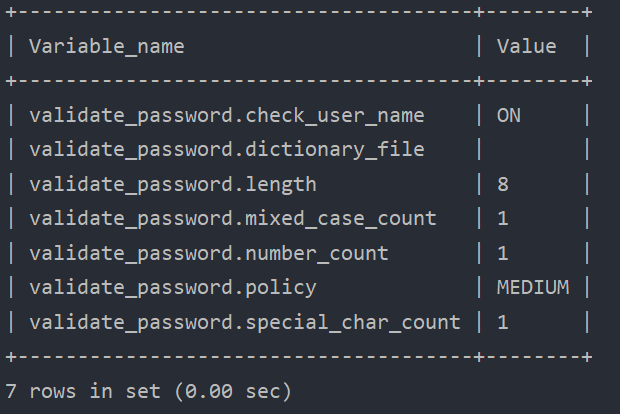Click the ON value for check_user_name
Screen dimensions: 620x414
tap(509, 115)
